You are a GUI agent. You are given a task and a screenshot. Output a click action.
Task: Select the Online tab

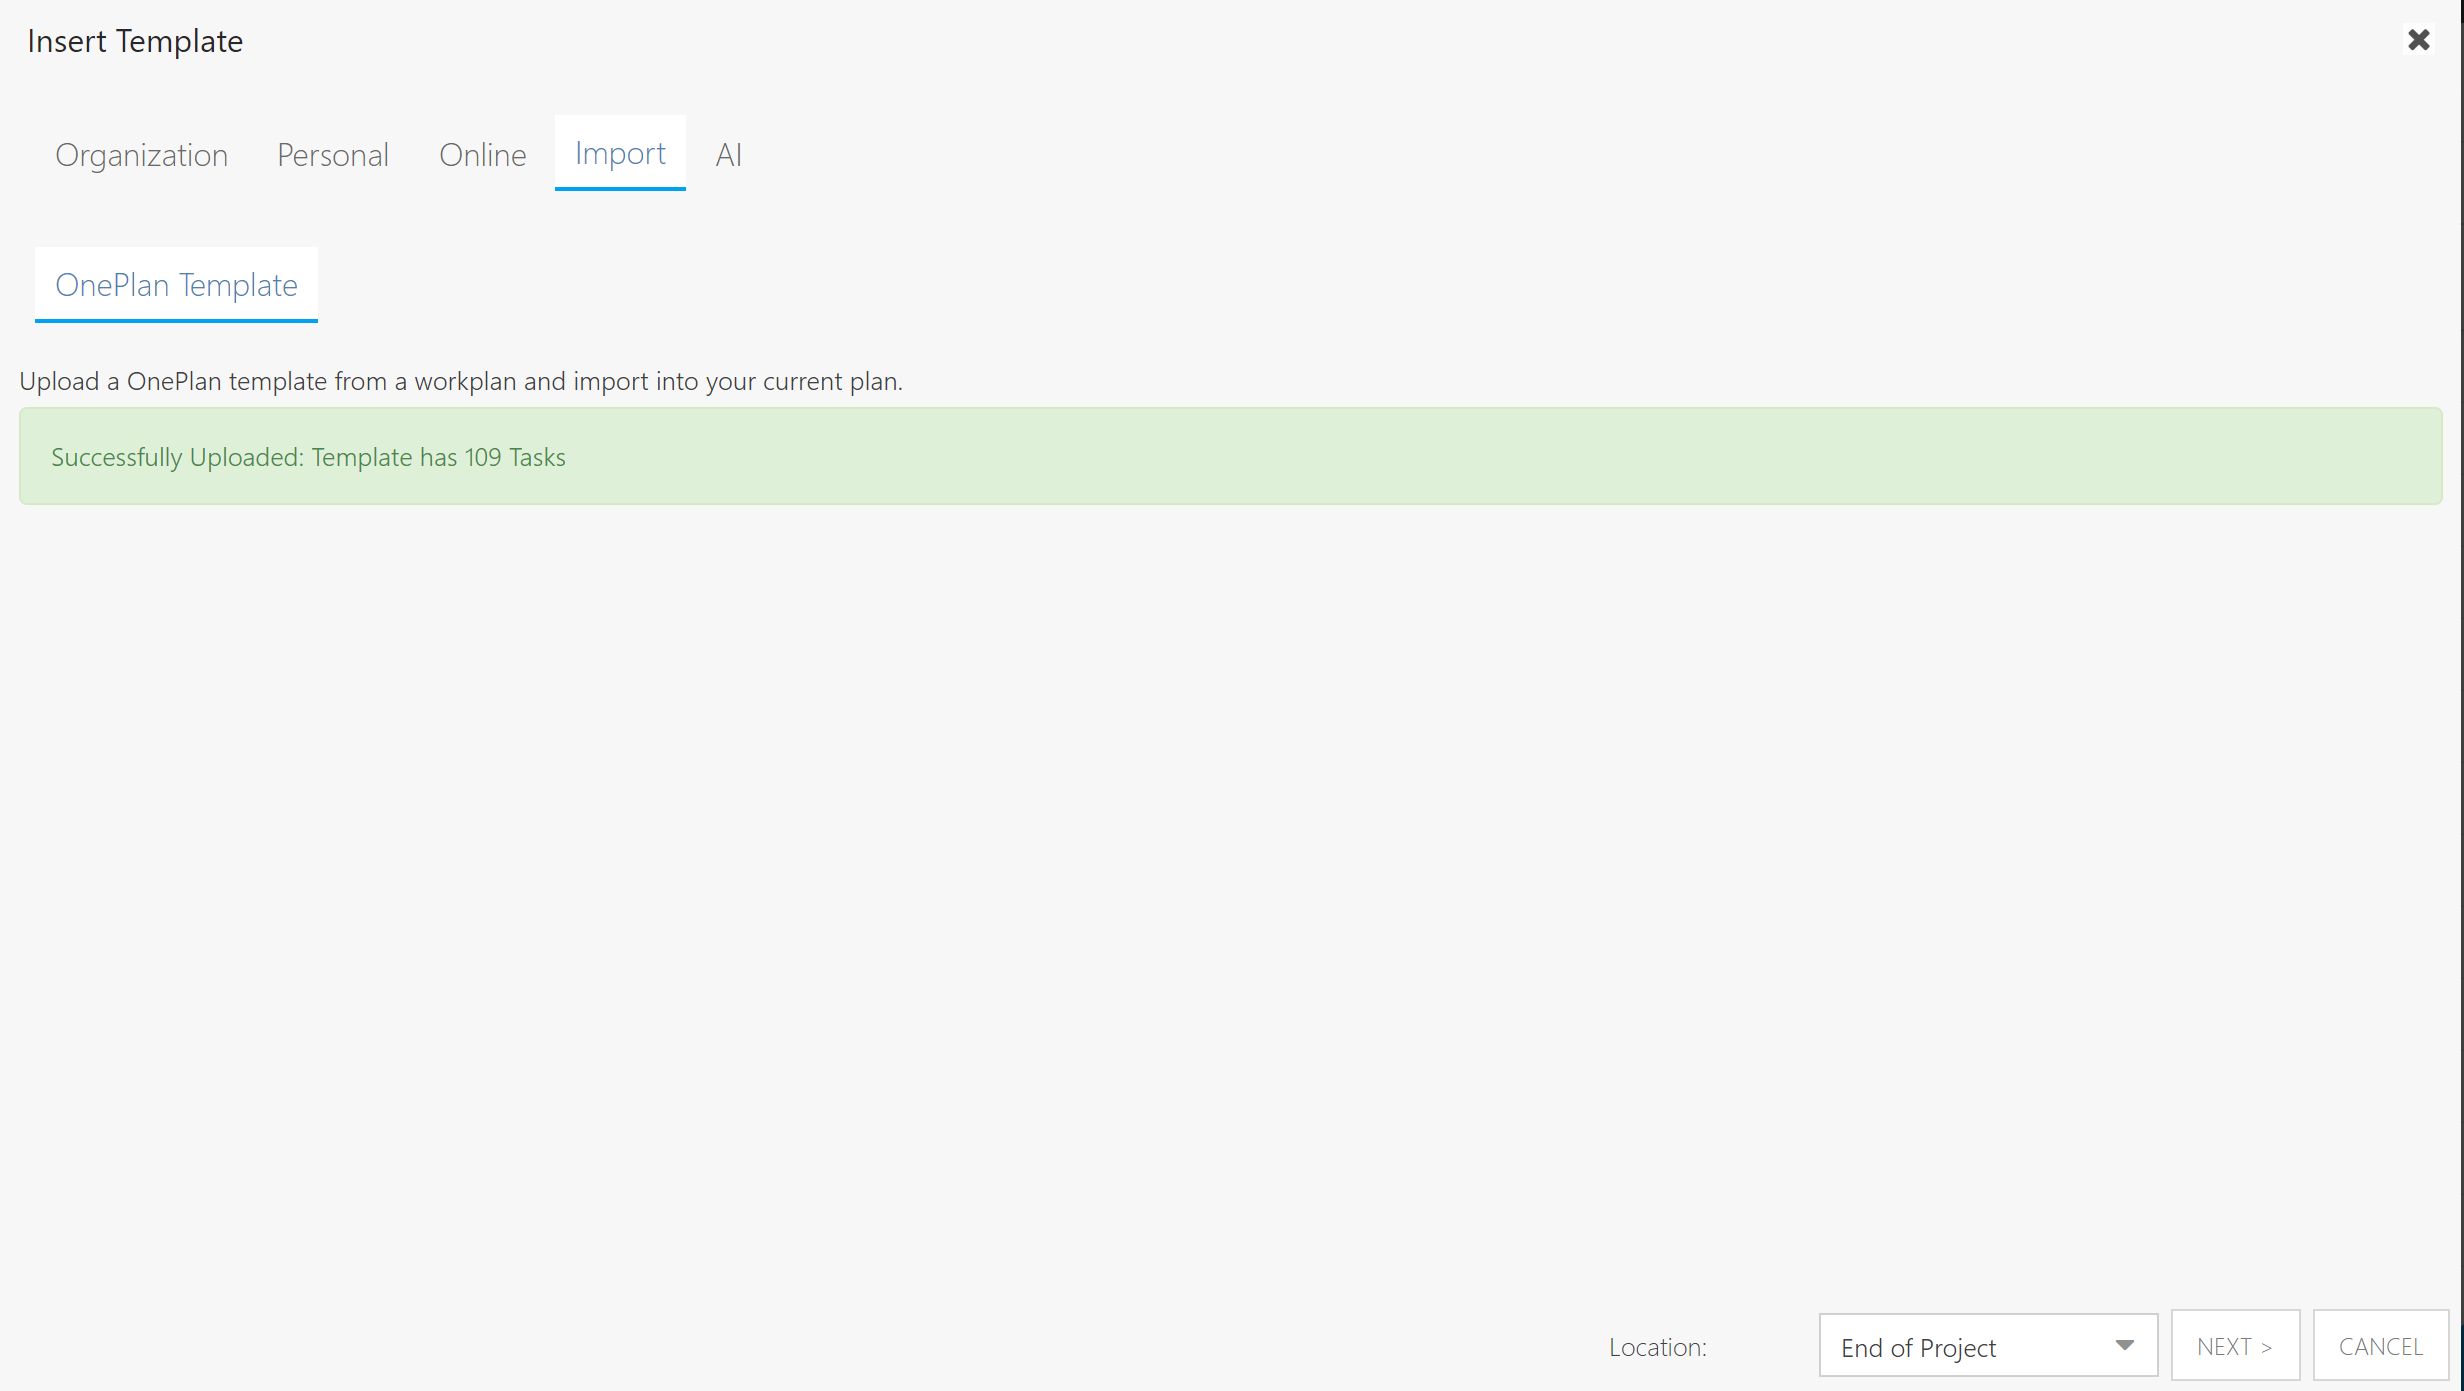(482, 154)
